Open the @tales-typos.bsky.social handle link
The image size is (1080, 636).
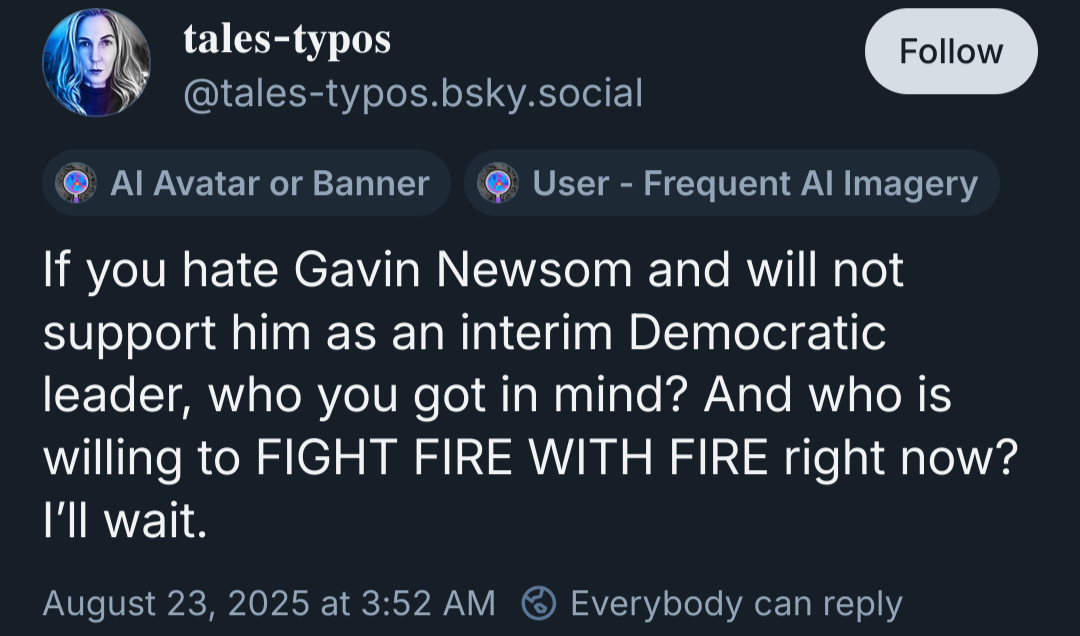point(413,93)
